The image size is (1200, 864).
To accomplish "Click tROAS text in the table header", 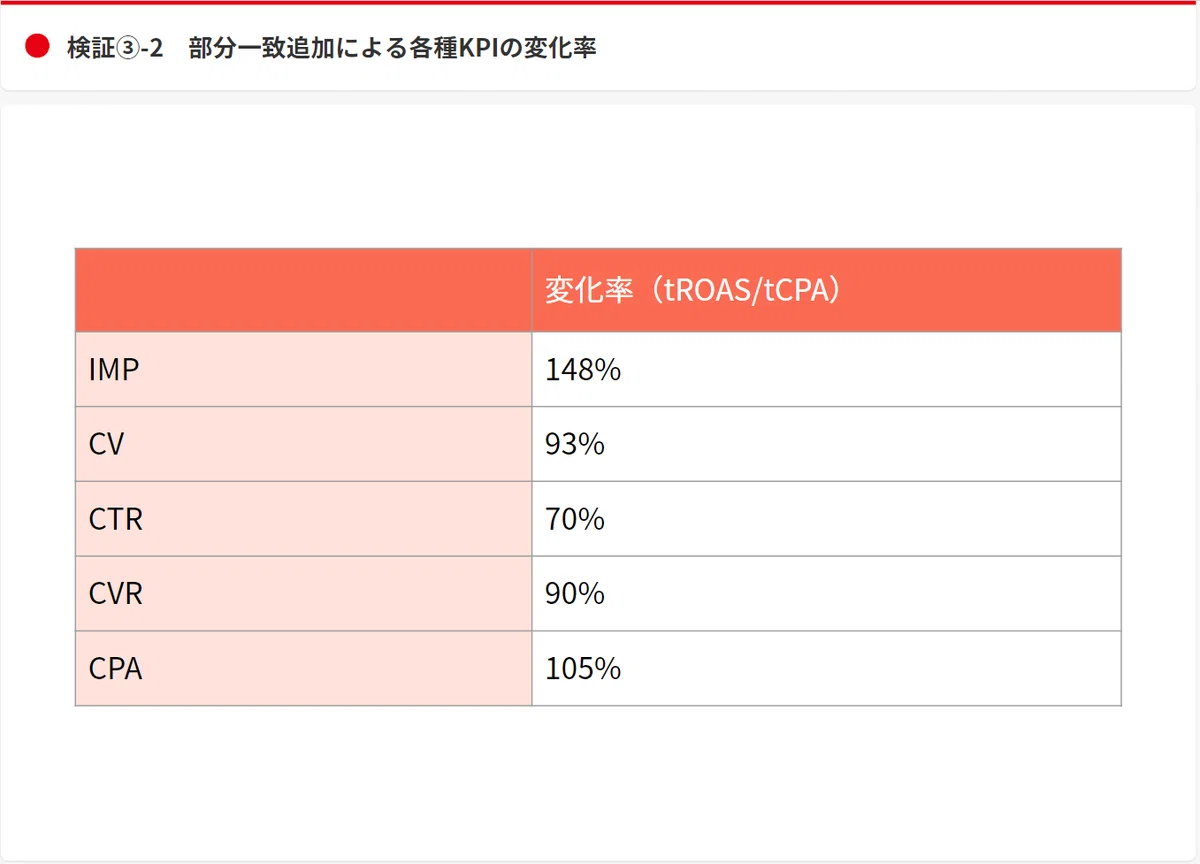I will [x=702, y=291].
